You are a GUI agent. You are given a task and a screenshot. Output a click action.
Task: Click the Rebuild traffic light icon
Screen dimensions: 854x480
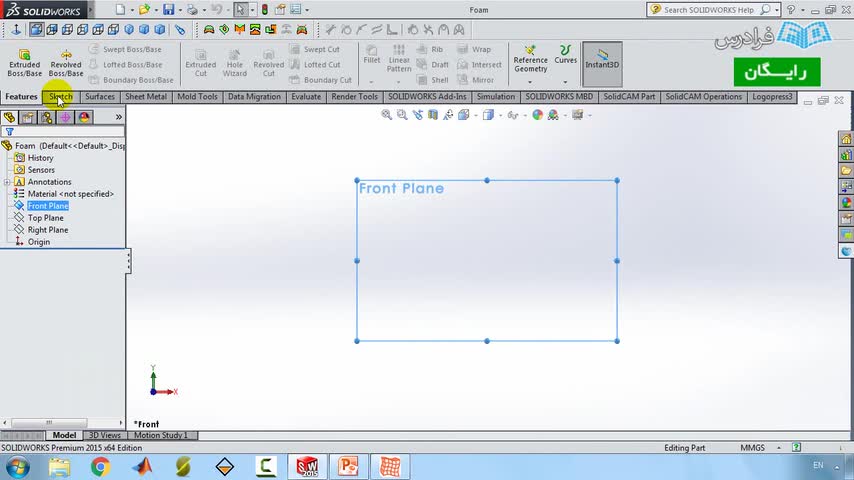click(265, 10)
